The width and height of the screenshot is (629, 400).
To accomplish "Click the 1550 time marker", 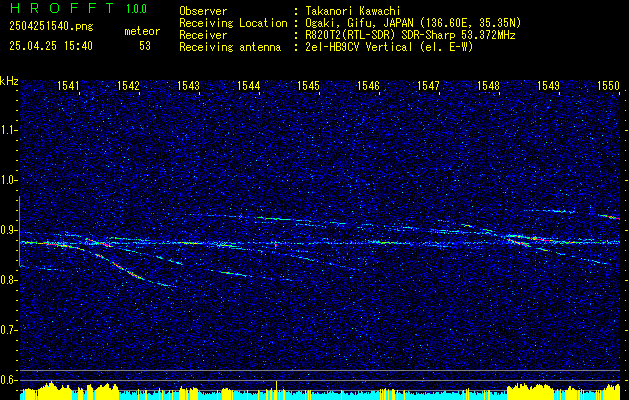I will 608,85.
